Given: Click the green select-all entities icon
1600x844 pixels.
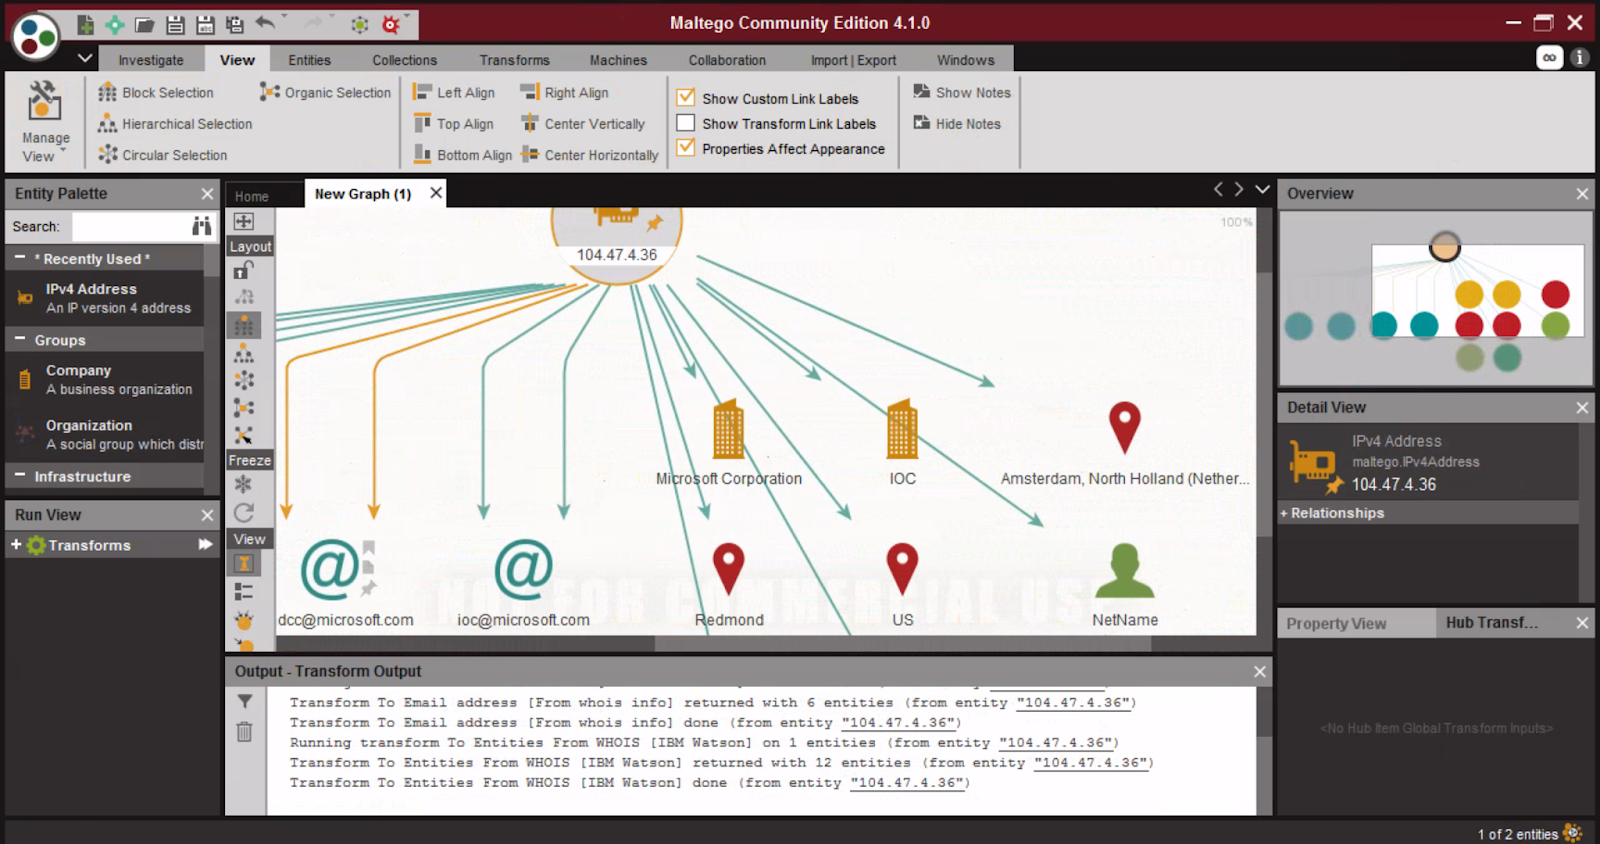Looking at the screenshot, I should coord(360,25).
